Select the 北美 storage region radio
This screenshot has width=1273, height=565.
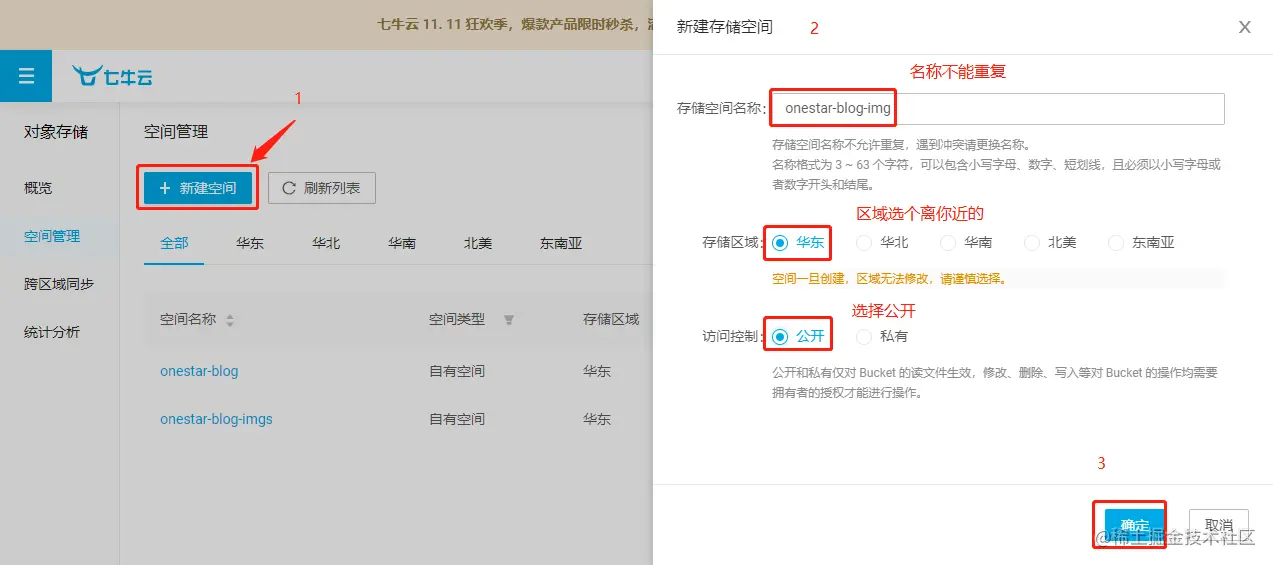coord(1032,242)
